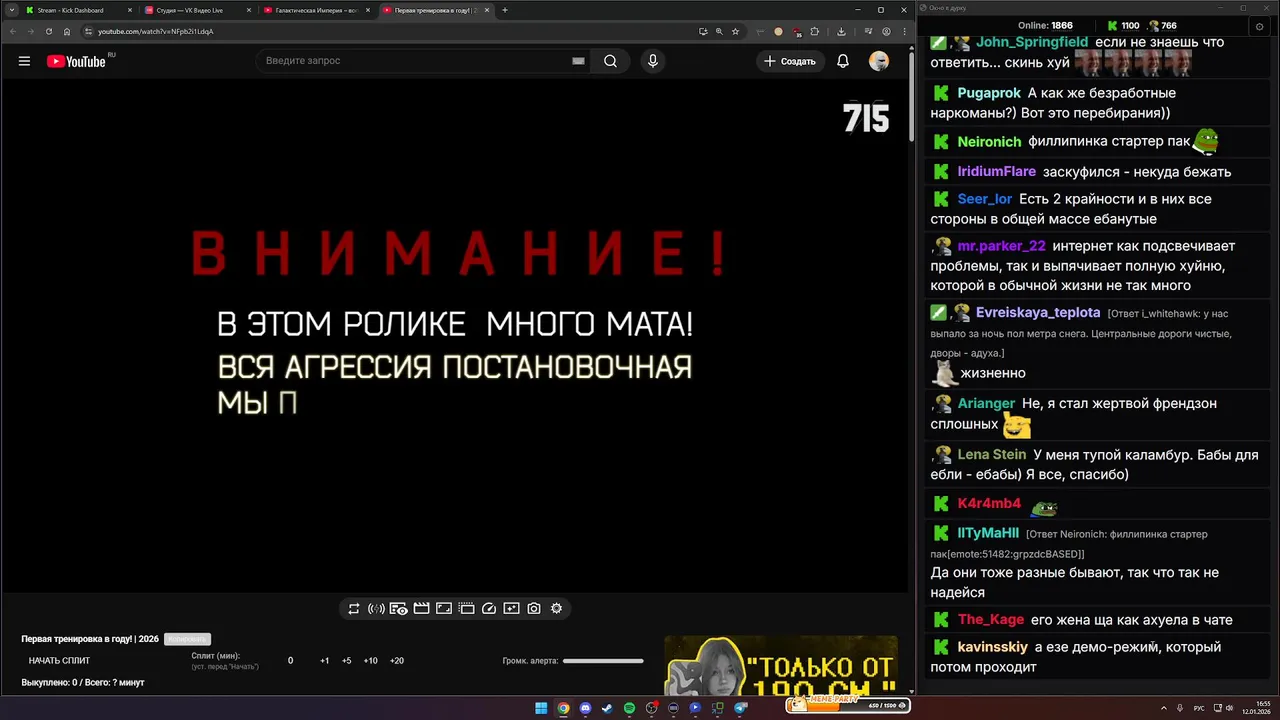
Task: Open the Chrome three-dot menu
Action: [x=903, y=31]
